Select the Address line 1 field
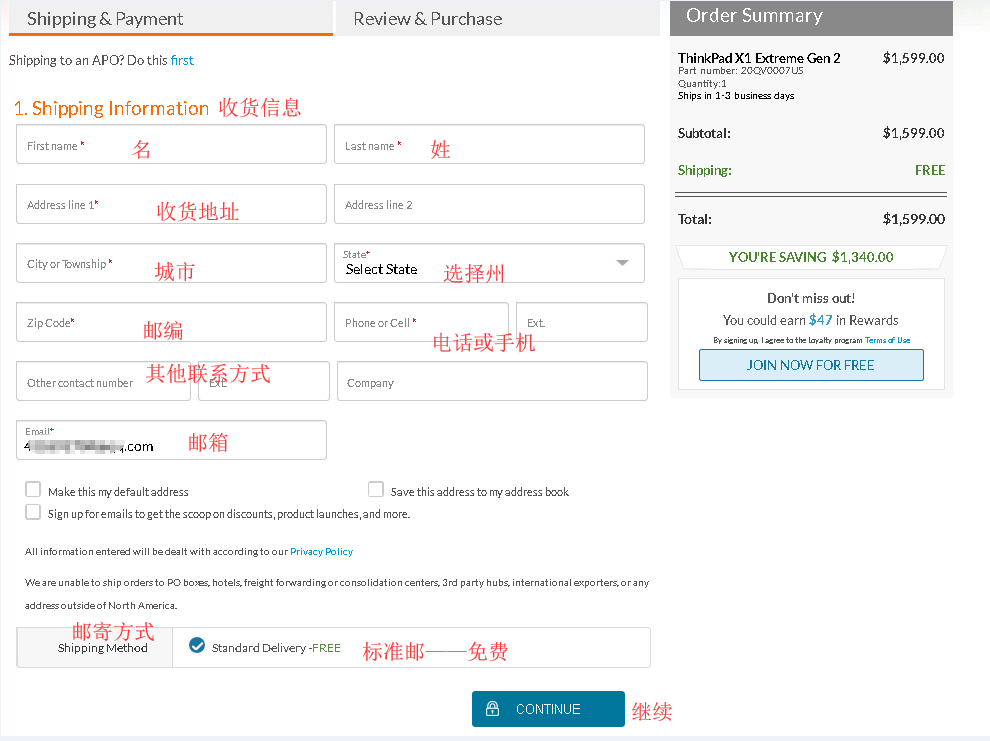The width and height of the screenshot is (990, 741). click(x=171, y=204)
